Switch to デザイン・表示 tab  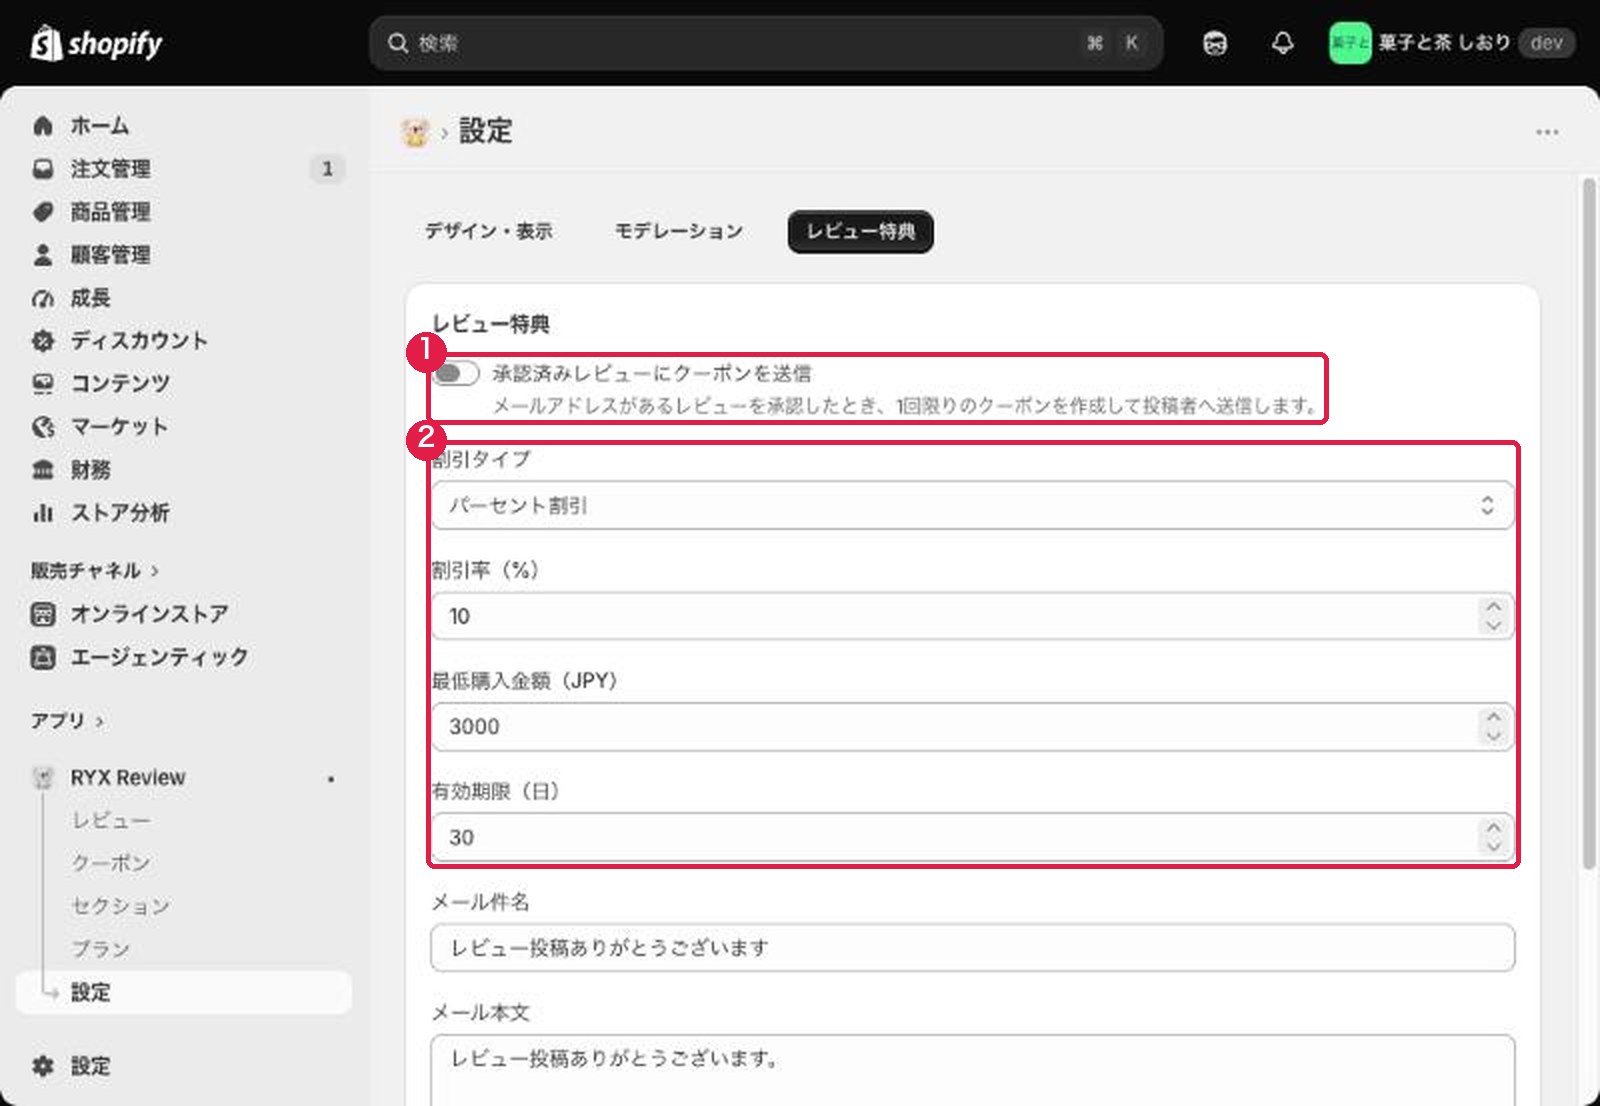click(x=488, y=232)
